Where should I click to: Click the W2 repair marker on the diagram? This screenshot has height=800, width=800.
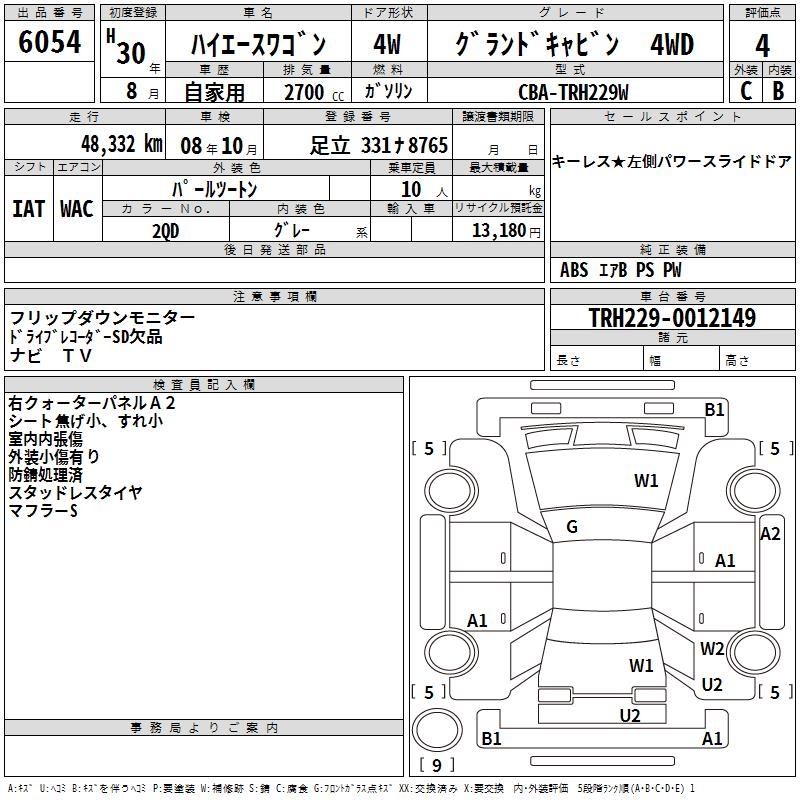(x=712, y=648)
